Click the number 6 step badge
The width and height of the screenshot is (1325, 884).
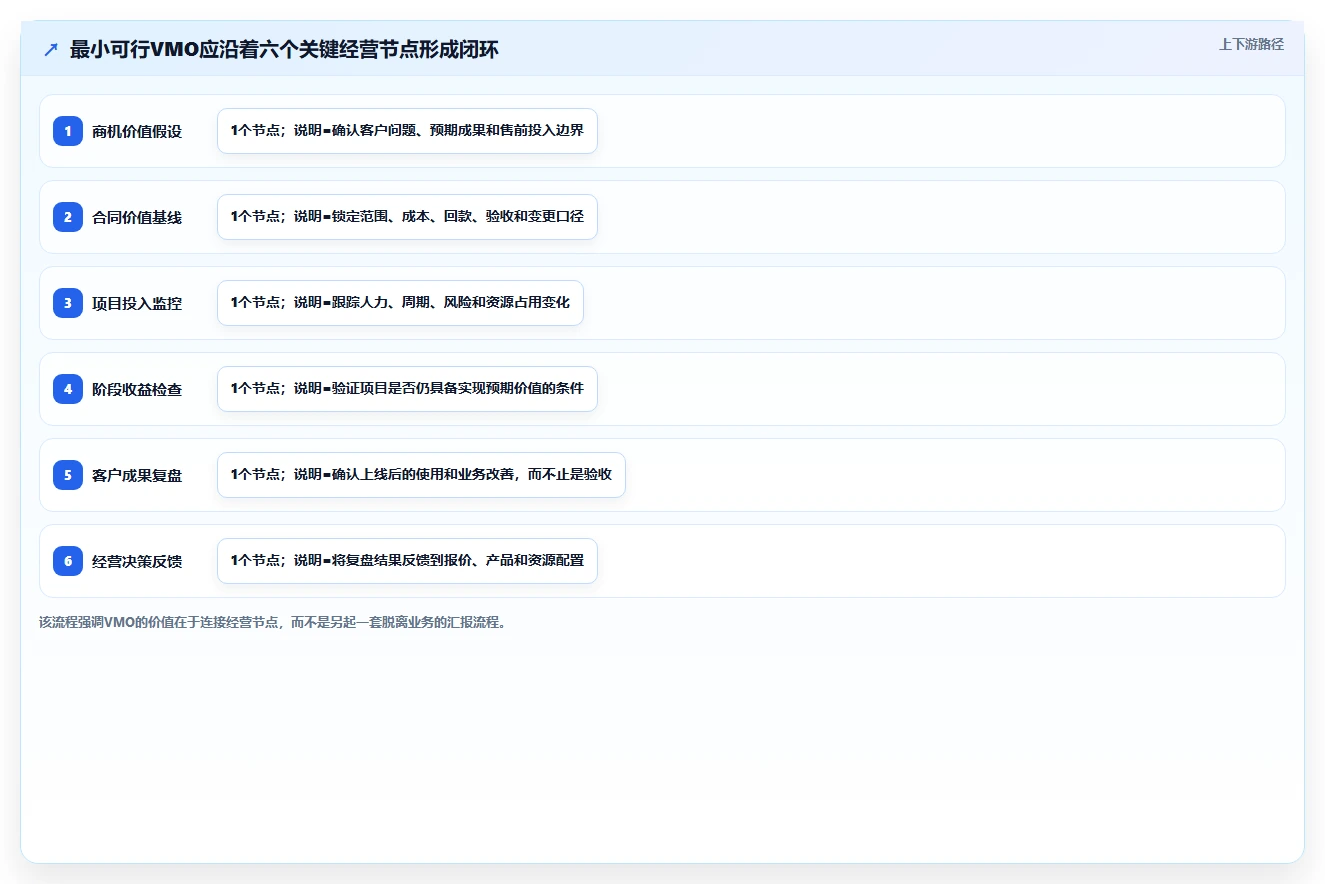click(x=68, y=561)
